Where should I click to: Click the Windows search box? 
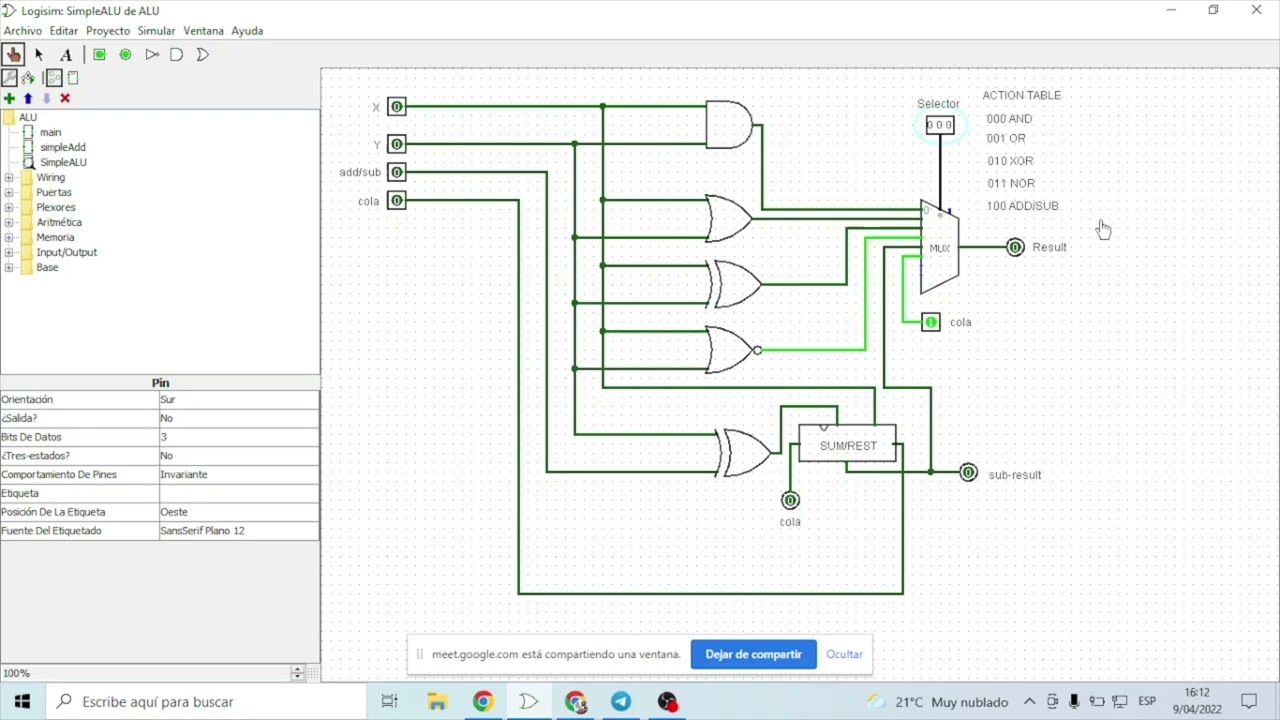[205, 702]
